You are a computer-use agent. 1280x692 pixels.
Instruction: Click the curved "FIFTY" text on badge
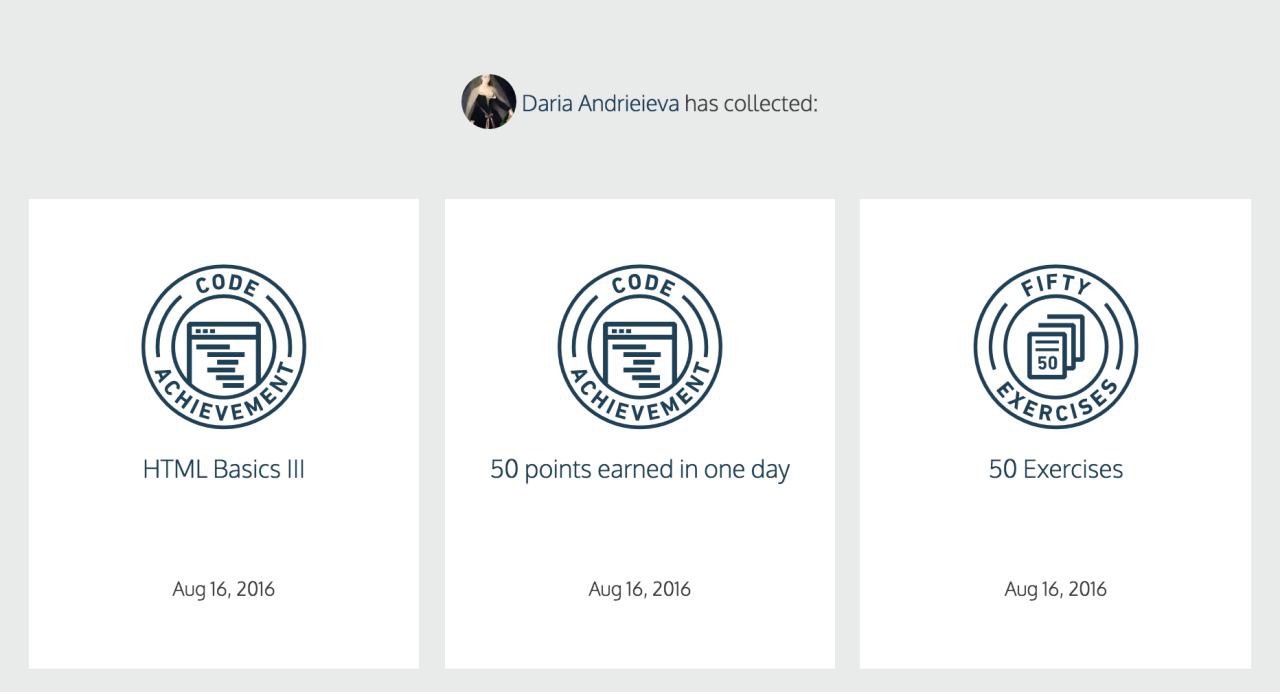tap(1056, 286)
